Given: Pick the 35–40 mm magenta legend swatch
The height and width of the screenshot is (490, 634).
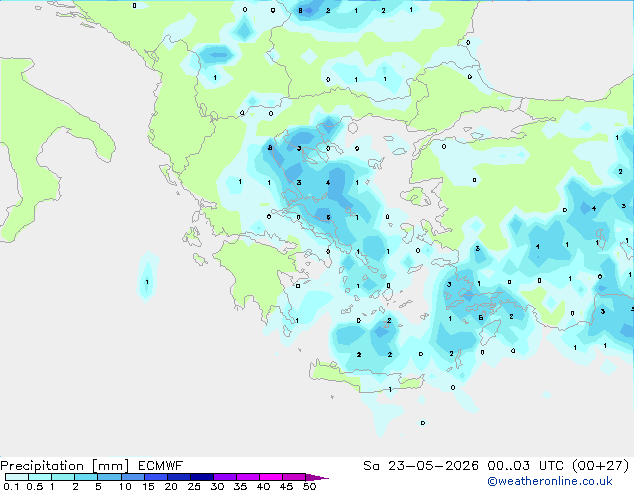Looking at the screenshot, I should click(247, 477).
